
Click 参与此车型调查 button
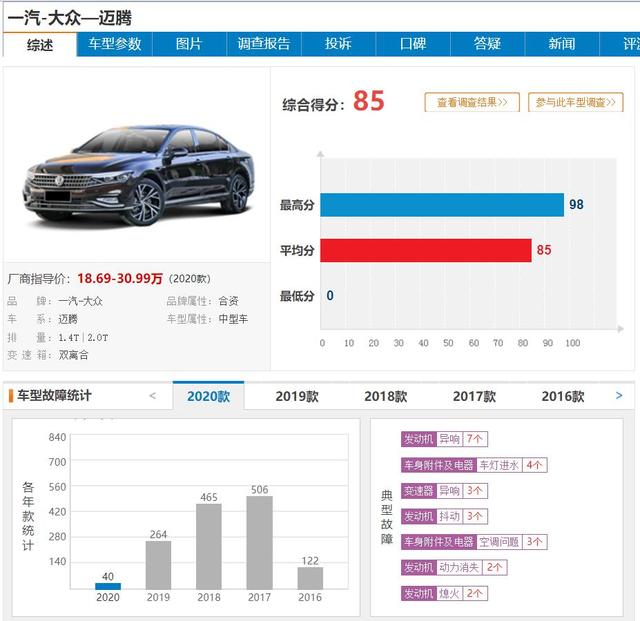[x=576, y=102]
